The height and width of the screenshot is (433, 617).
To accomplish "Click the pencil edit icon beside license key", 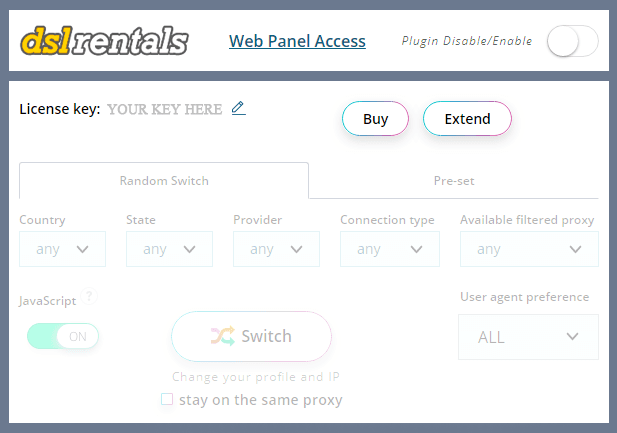I will coord(238,108).
